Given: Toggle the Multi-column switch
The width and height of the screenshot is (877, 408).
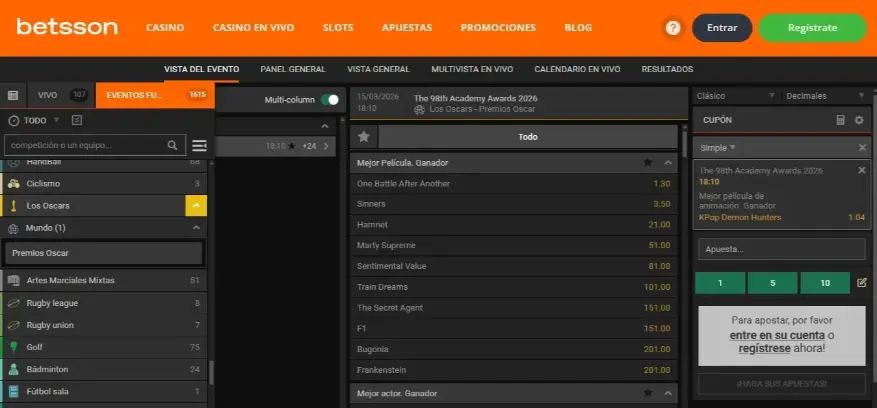Looking at the screenshot, I should (330, 100).
